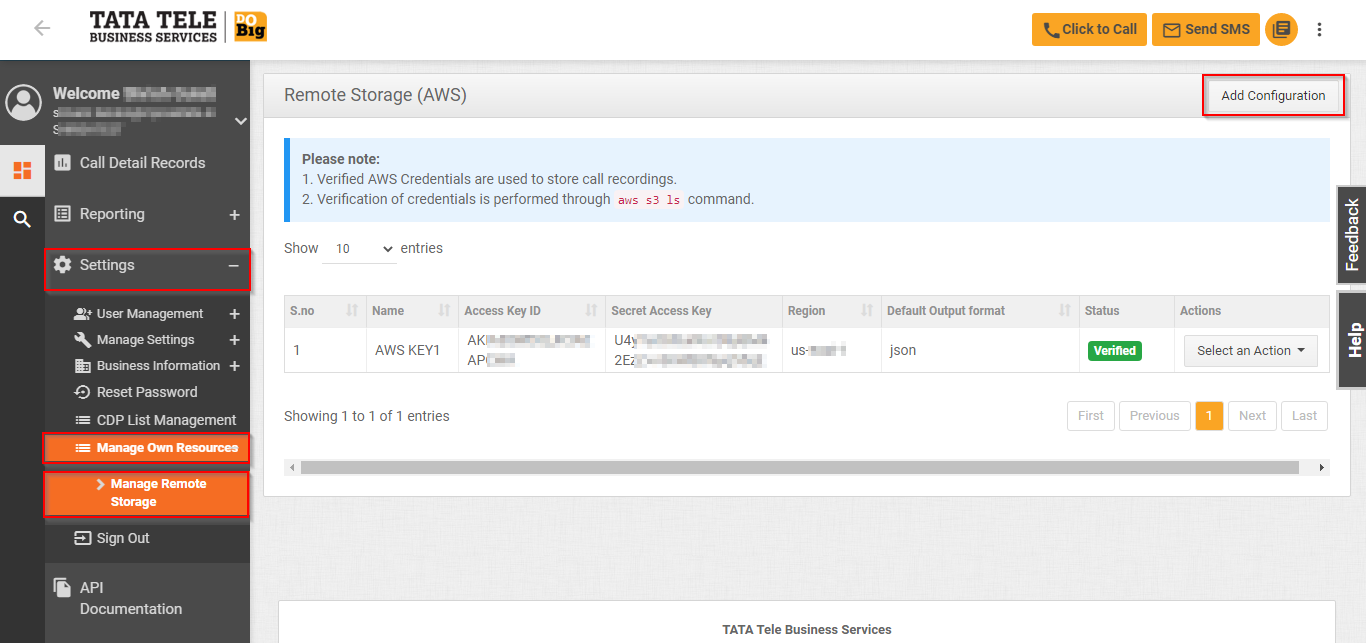Click the Add Configuration button
The height and width of the screenshot is (643, 1366).
[1273, 96]
